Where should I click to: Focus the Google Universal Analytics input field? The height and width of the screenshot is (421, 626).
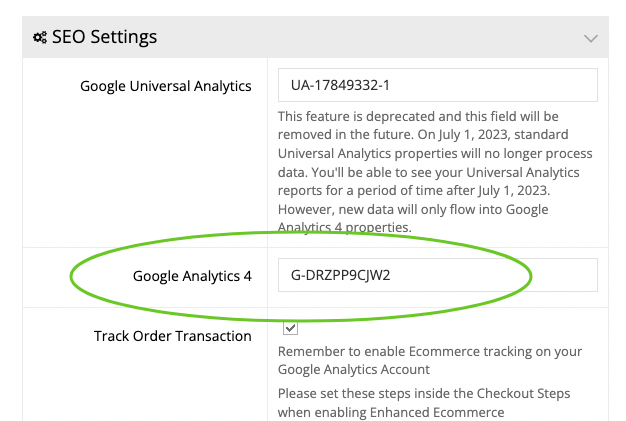point(437,85)
